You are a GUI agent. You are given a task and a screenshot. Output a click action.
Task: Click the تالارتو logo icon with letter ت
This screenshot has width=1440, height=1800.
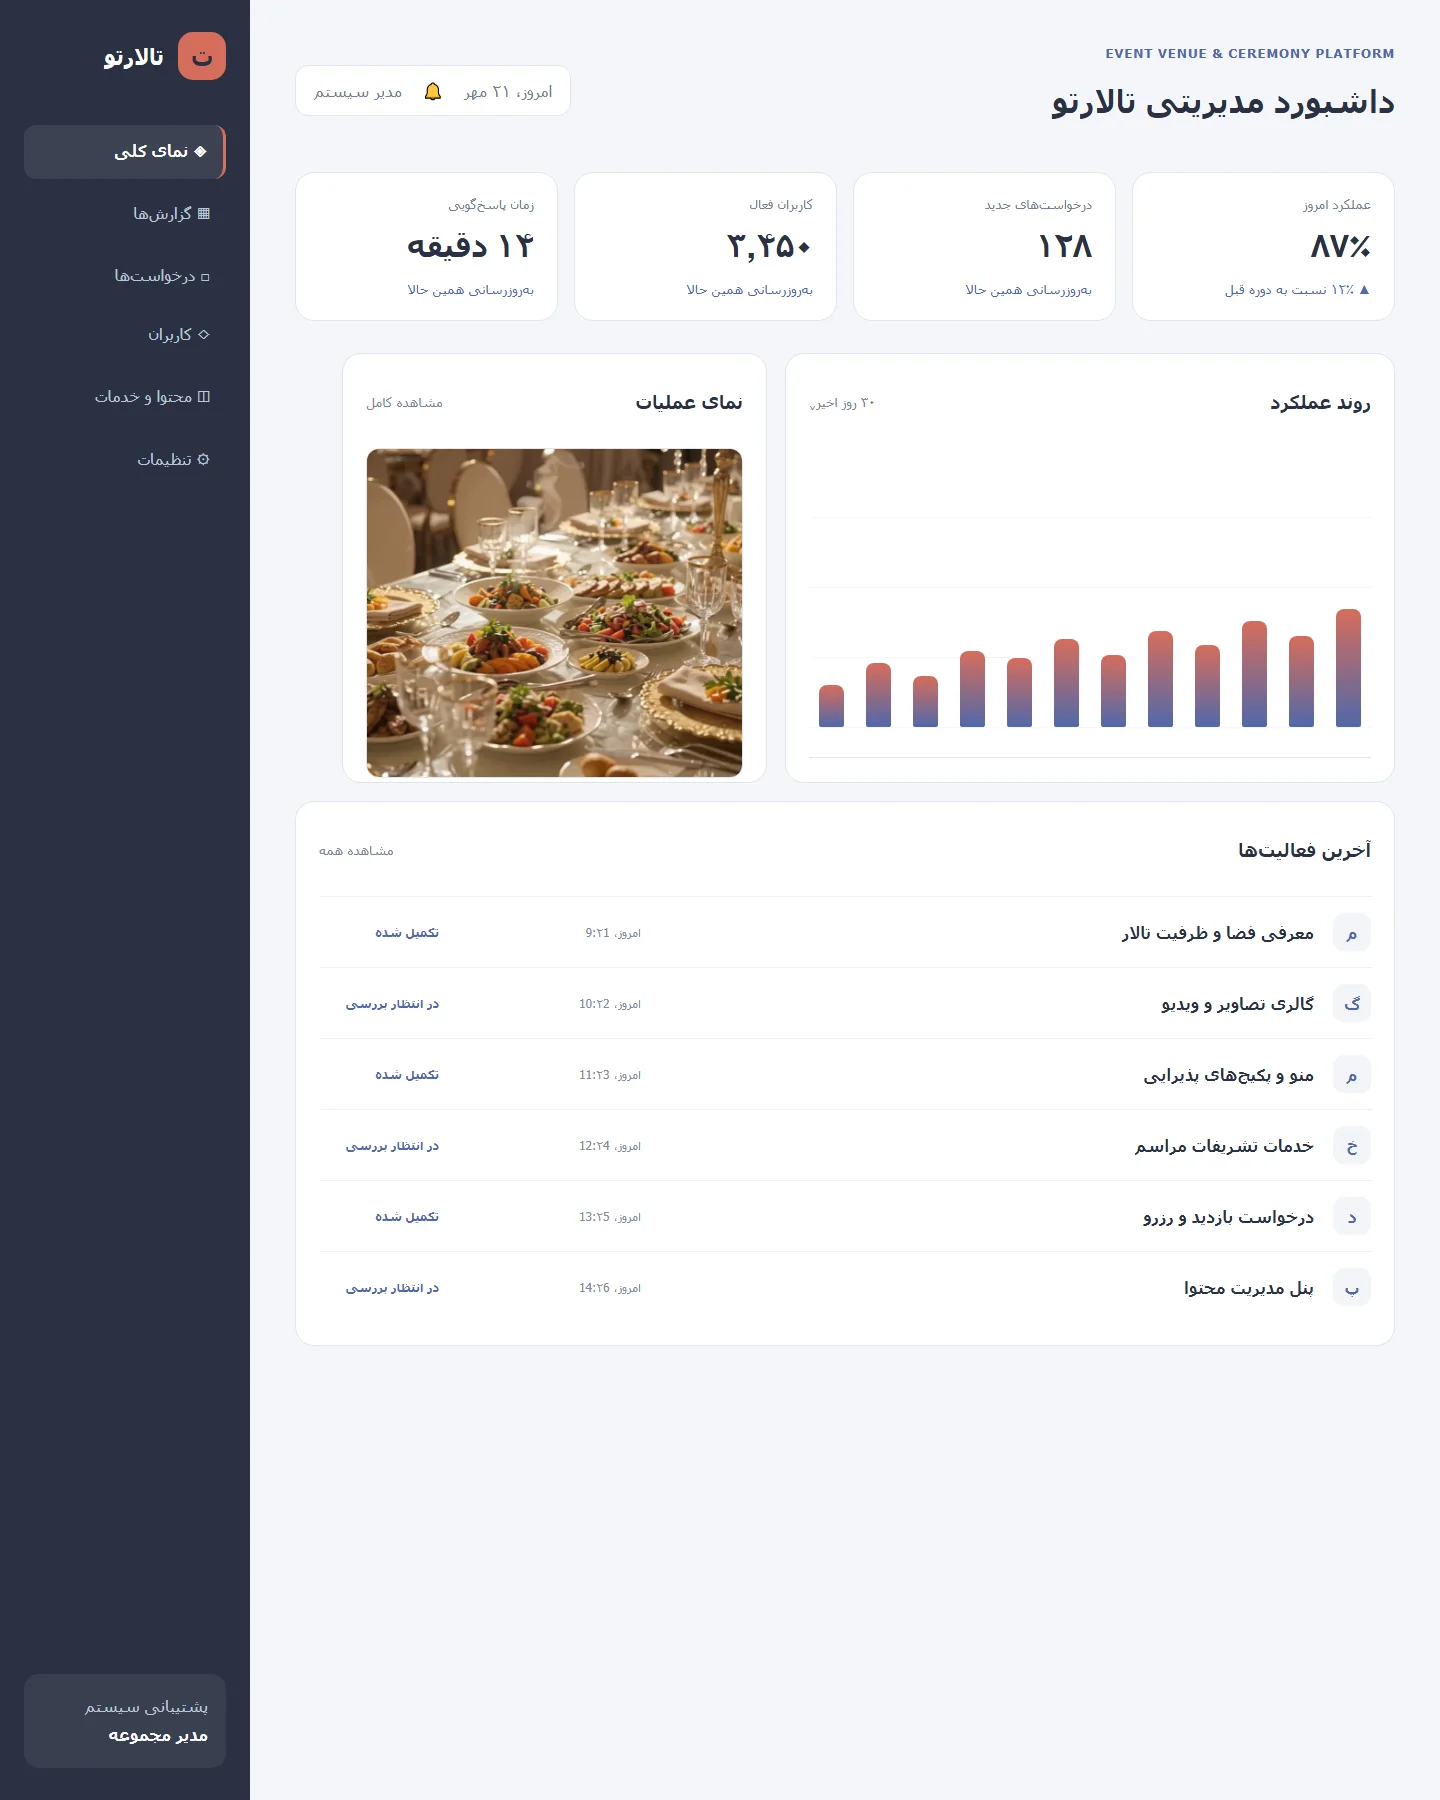click(x=202, y=56)
